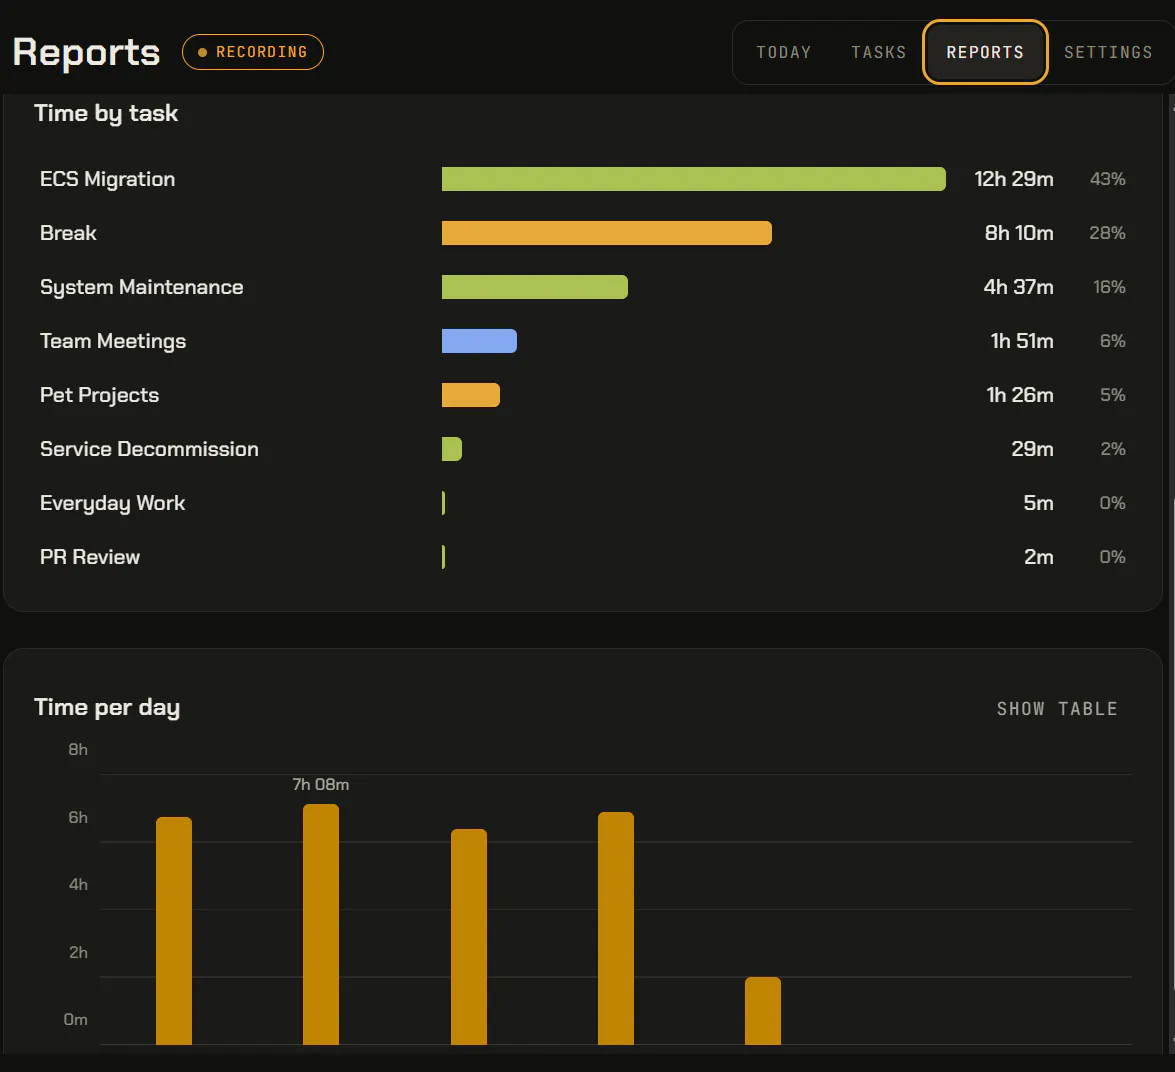Open the Settings tab
Viewport: 1175px width, 1072px height.
pos(1108,52)
